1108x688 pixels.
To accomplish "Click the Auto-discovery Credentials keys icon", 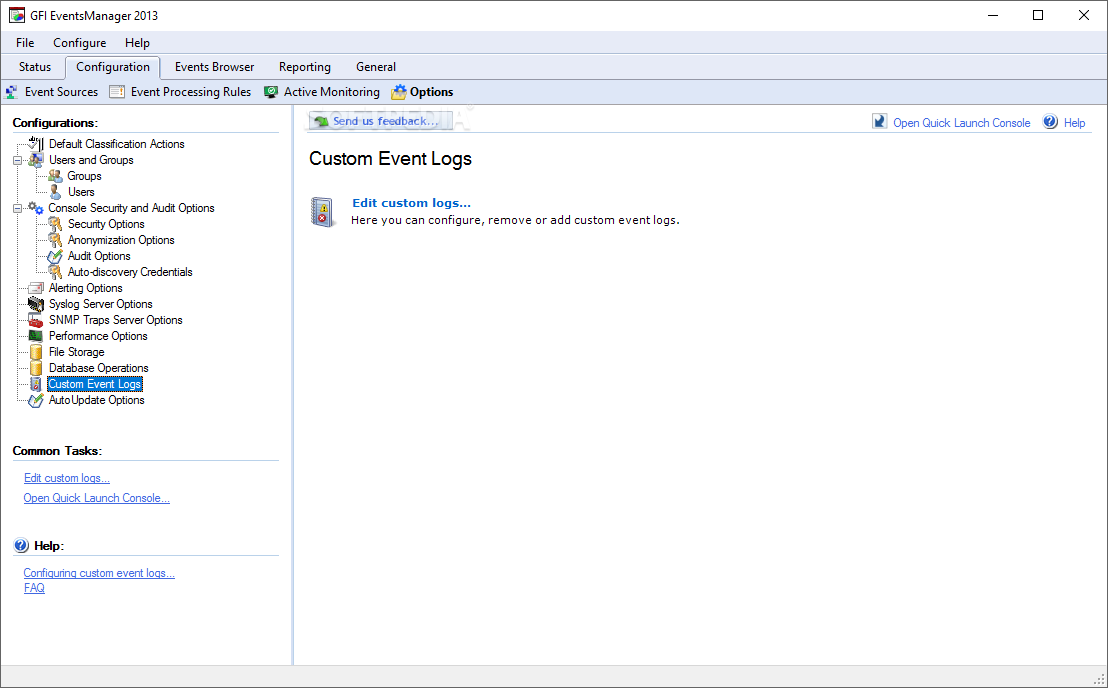I will (x=55, y=272).
